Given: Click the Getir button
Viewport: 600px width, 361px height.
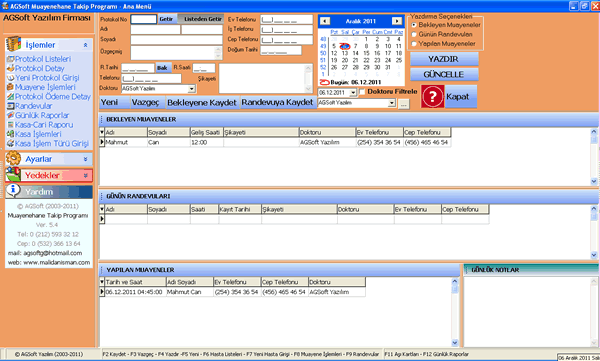Looking at the screenshot, I should pyautogui.click(x=166, y=19).
